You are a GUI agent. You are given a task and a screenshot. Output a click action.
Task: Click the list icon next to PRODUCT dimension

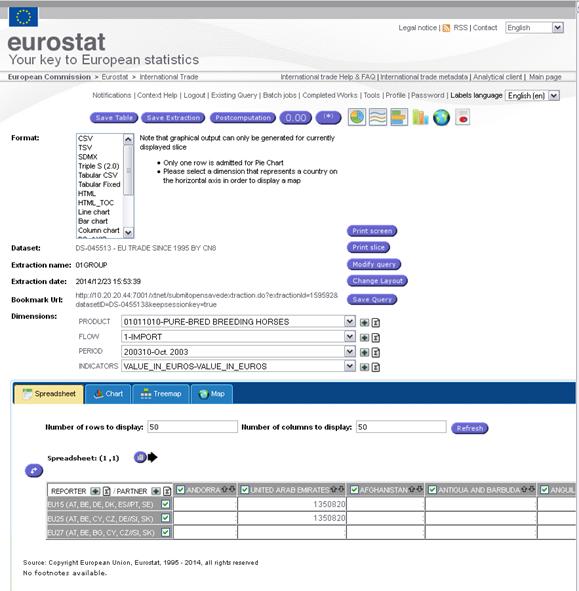375,322
